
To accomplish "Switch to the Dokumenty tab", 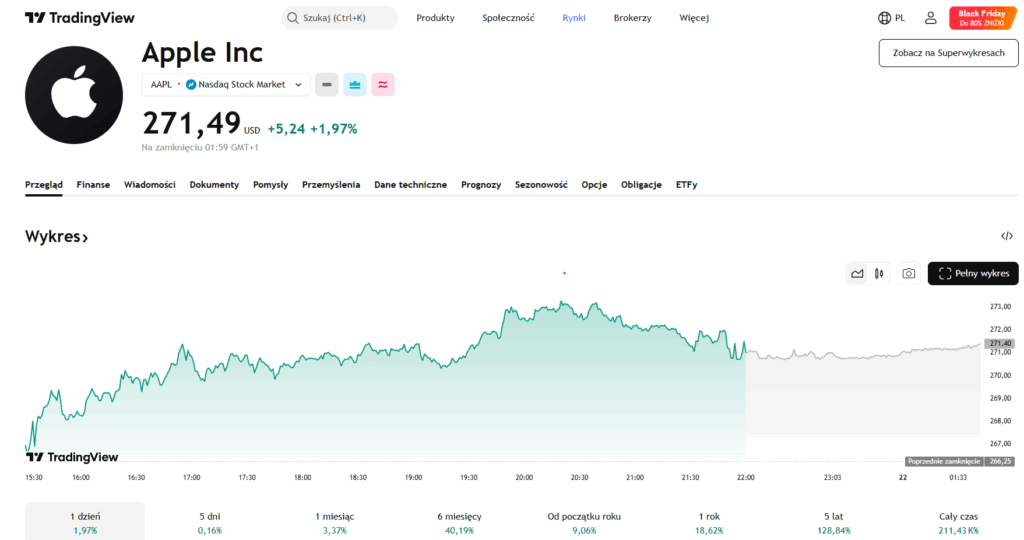I will (x=214, y=185).
